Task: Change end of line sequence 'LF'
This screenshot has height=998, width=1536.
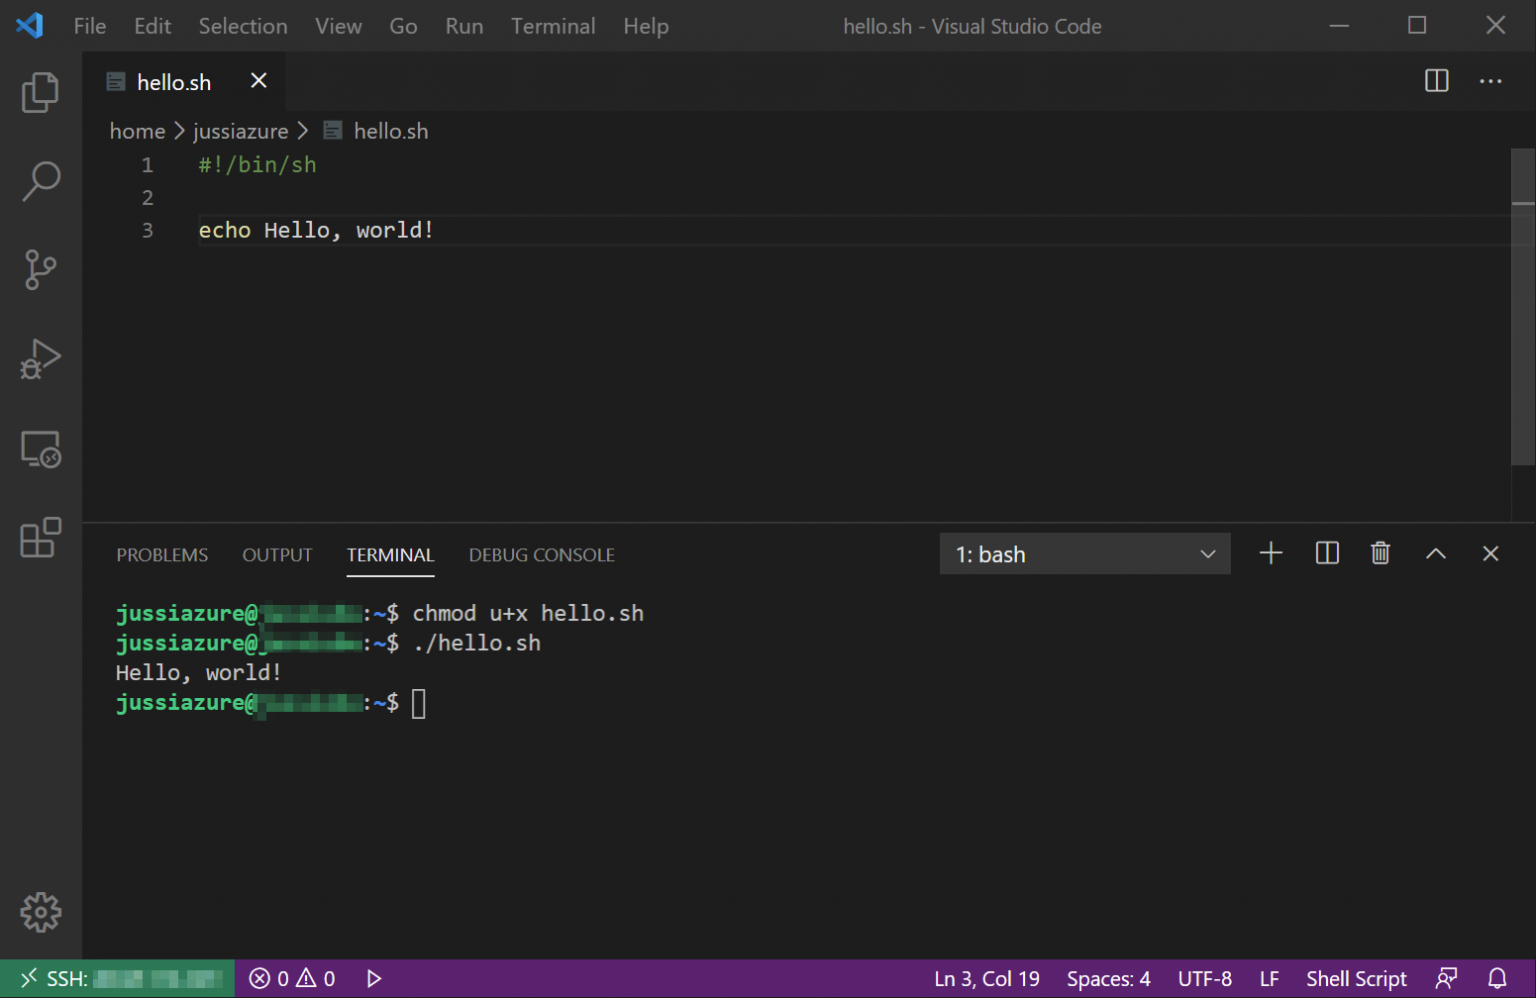Action: [x=1269, y=979]
